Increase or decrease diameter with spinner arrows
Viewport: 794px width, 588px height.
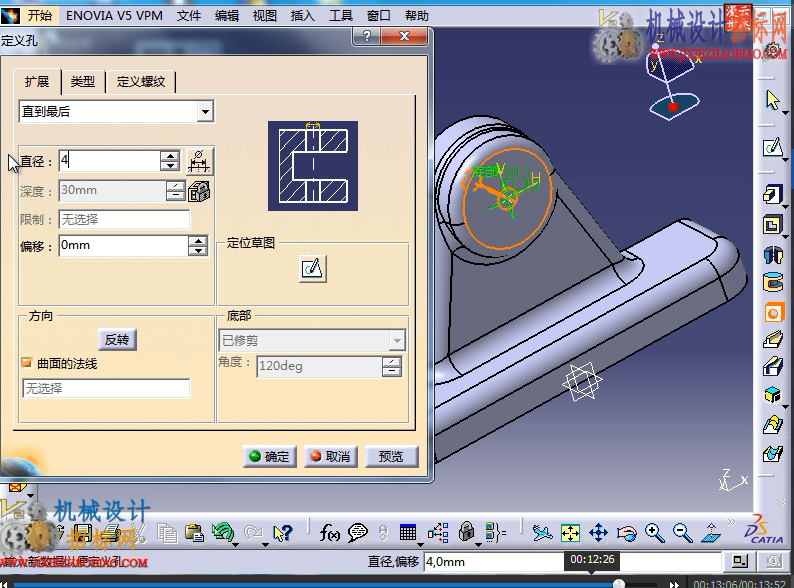170,161
